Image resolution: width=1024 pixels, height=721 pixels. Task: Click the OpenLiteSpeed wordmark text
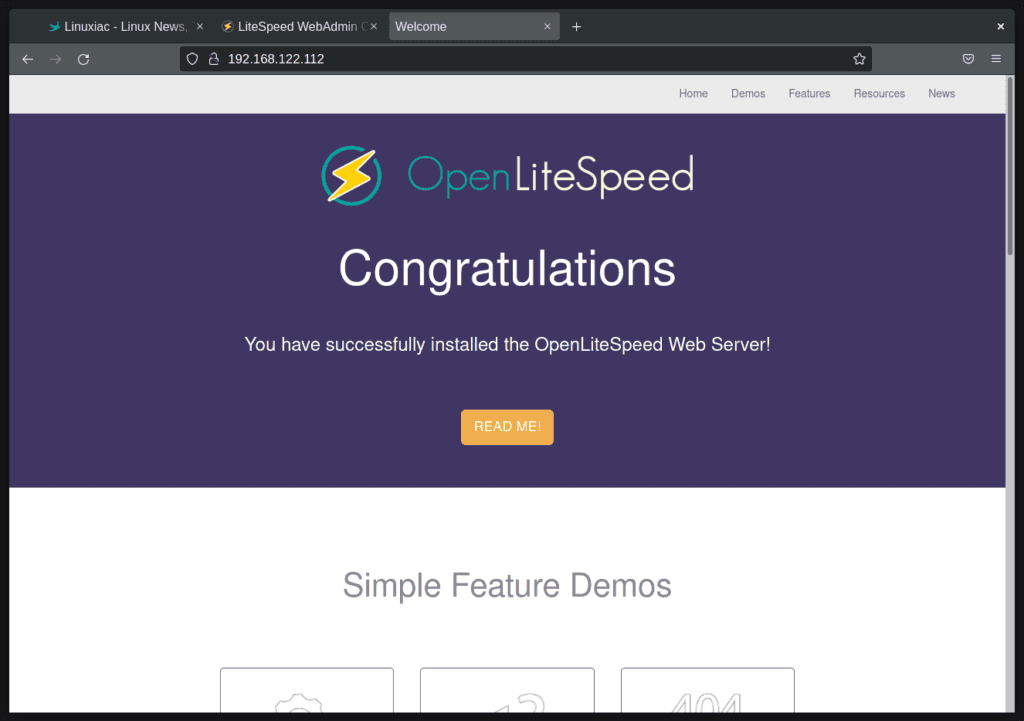click(x=551, y=176)
